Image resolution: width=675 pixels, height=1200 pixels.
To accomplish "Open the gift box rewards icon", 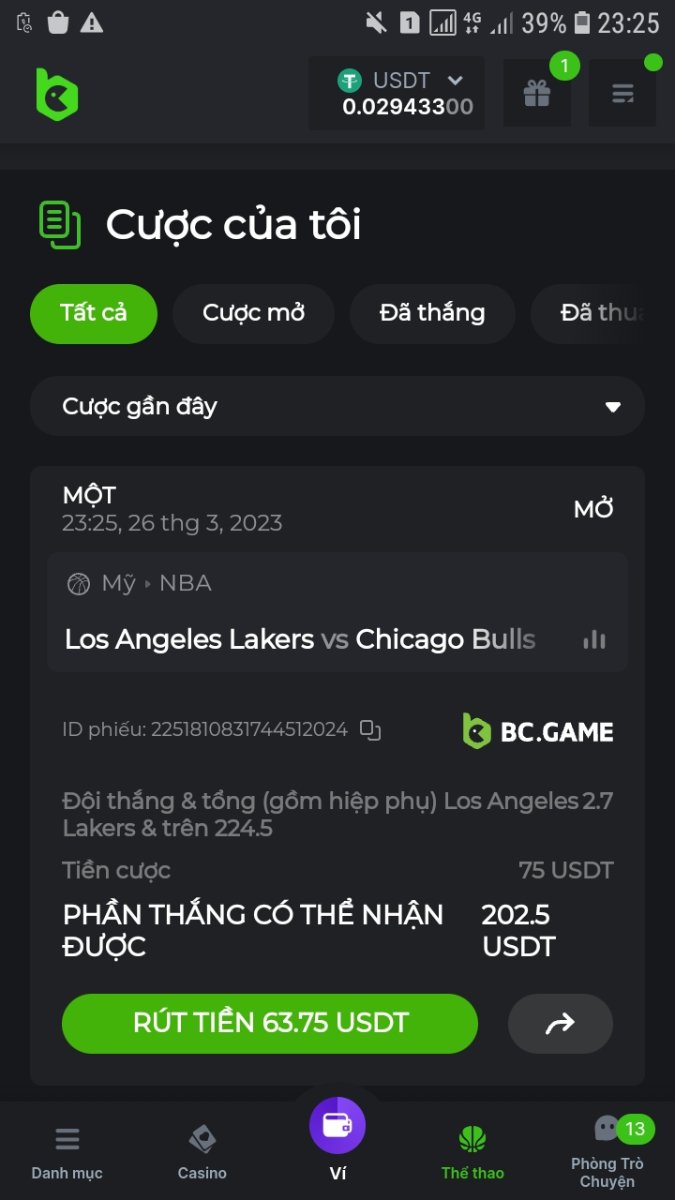I will (537, 94).
